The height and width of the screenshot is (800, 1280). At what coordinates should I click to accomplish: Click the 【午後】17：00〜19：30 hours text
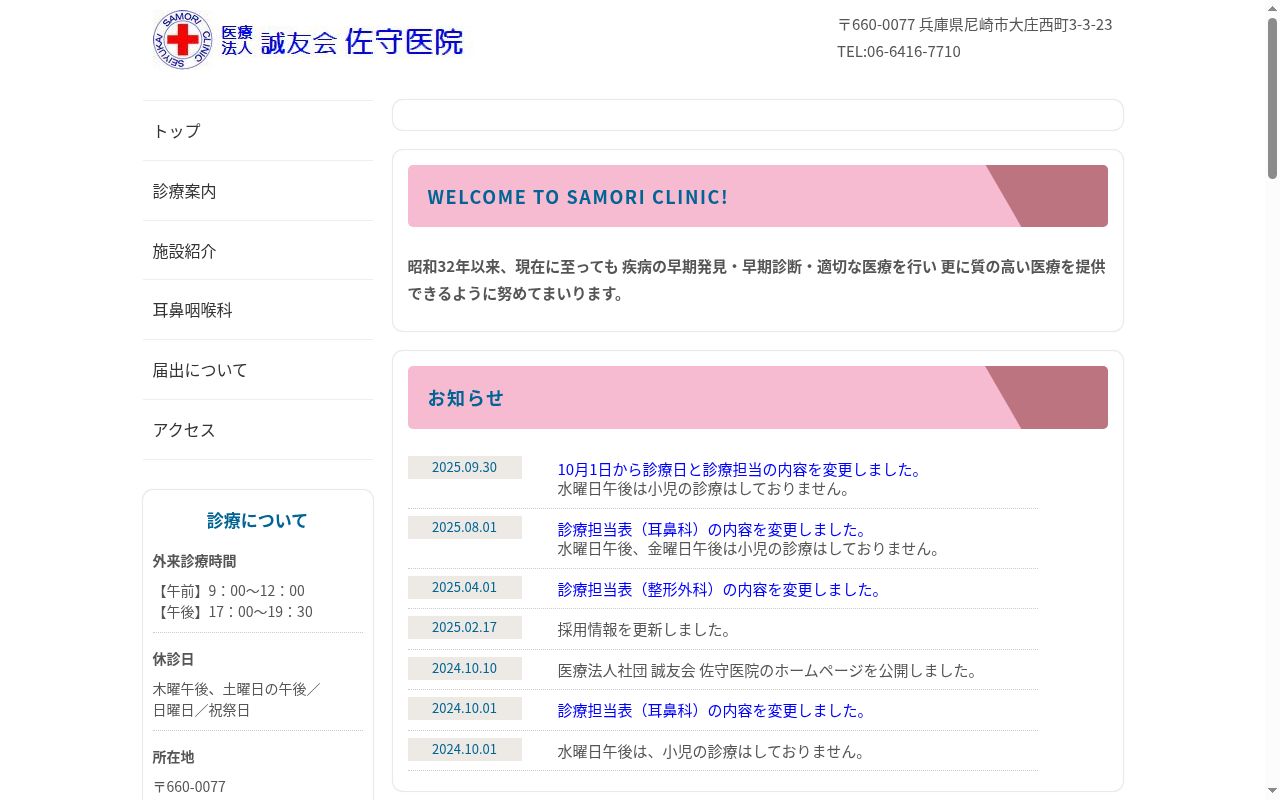coord(233,612)
